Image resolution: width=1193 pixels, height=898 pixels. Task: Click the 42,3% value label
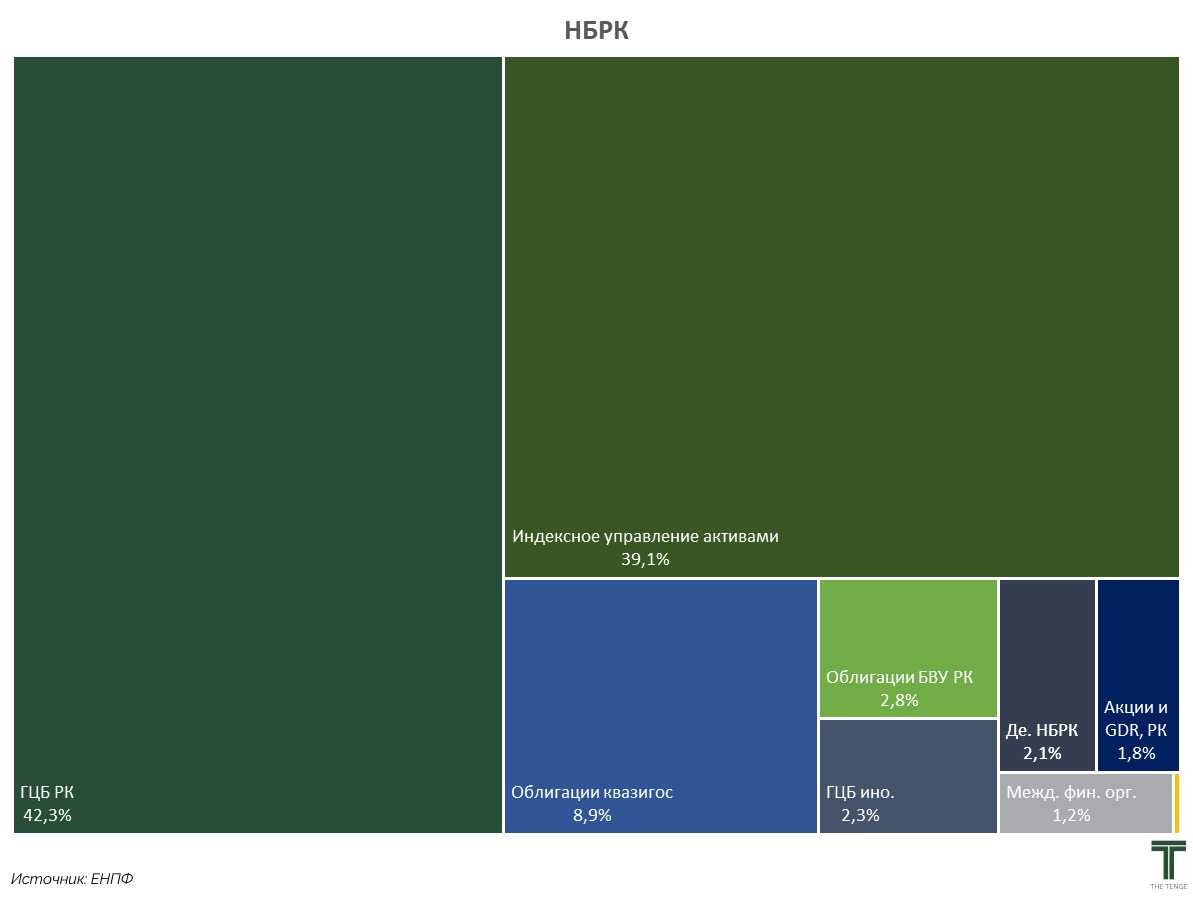47,815
